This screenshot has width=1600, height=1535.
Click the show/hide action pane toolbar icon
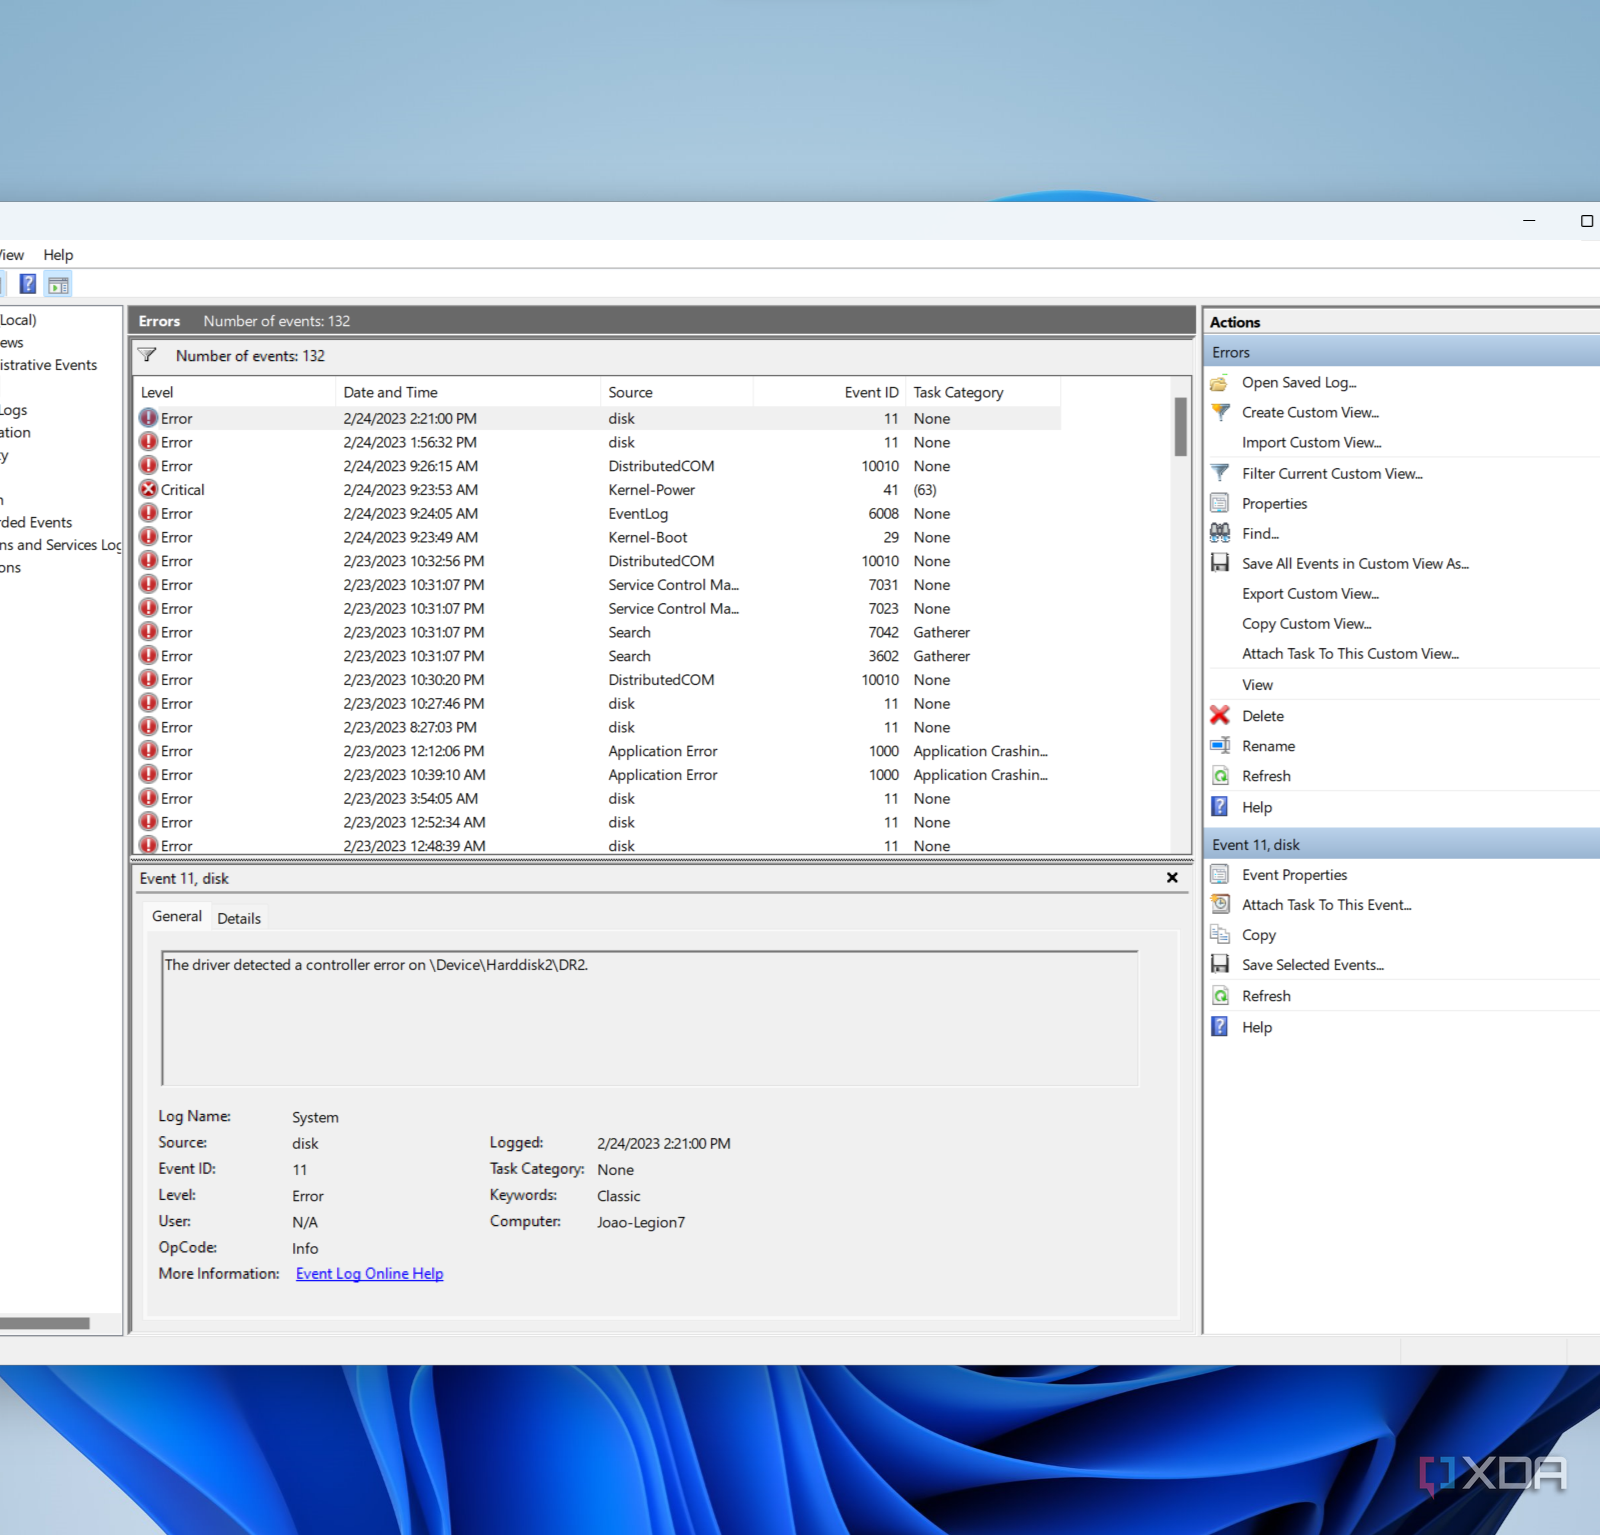[x=59, y=285]
